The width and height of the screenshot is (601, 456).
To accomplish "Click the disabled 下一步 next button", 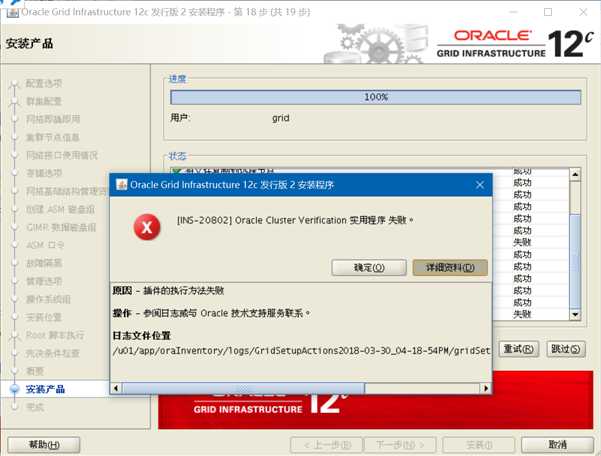I will (x=400, y=445).
